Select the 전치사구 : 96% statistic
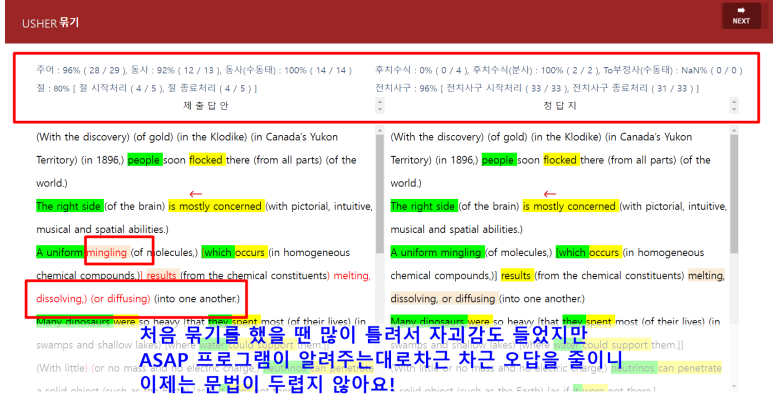 point(537,88)
